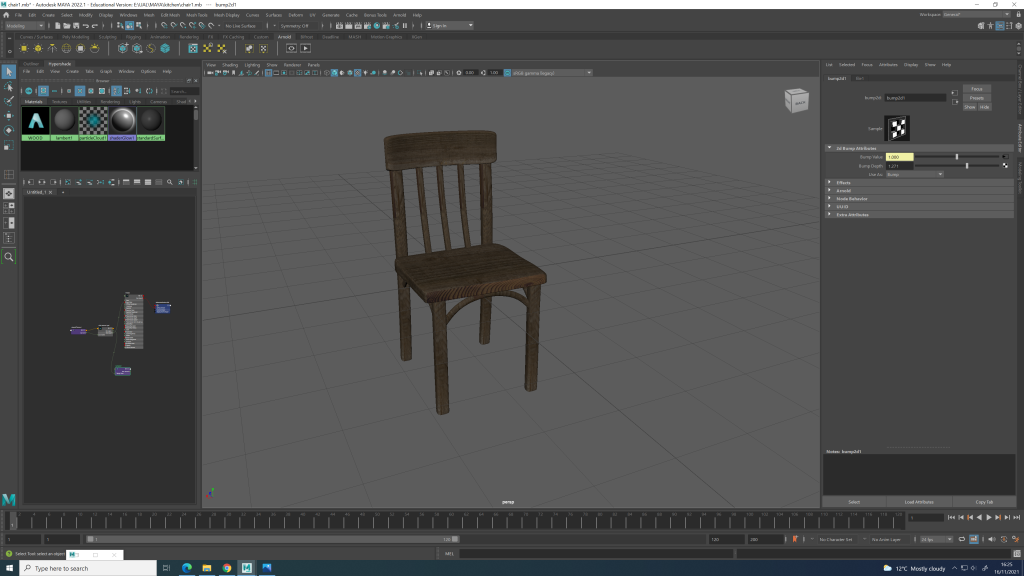This screenshot has height=576, width=1024.
Task: Open the Lighting menu in viewport panel
Action: coord(252,65)
